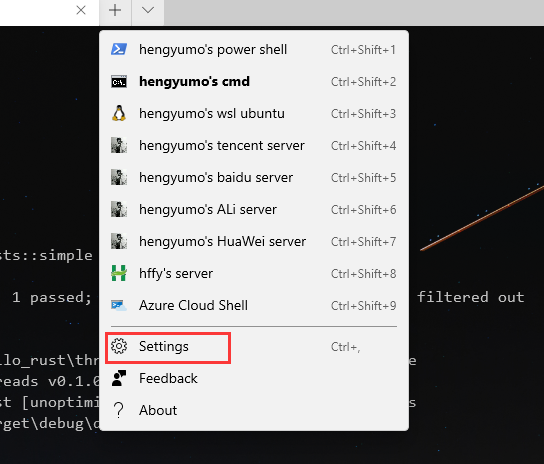Open hengyumo's wsl ubuntu profile

point(254,113)
